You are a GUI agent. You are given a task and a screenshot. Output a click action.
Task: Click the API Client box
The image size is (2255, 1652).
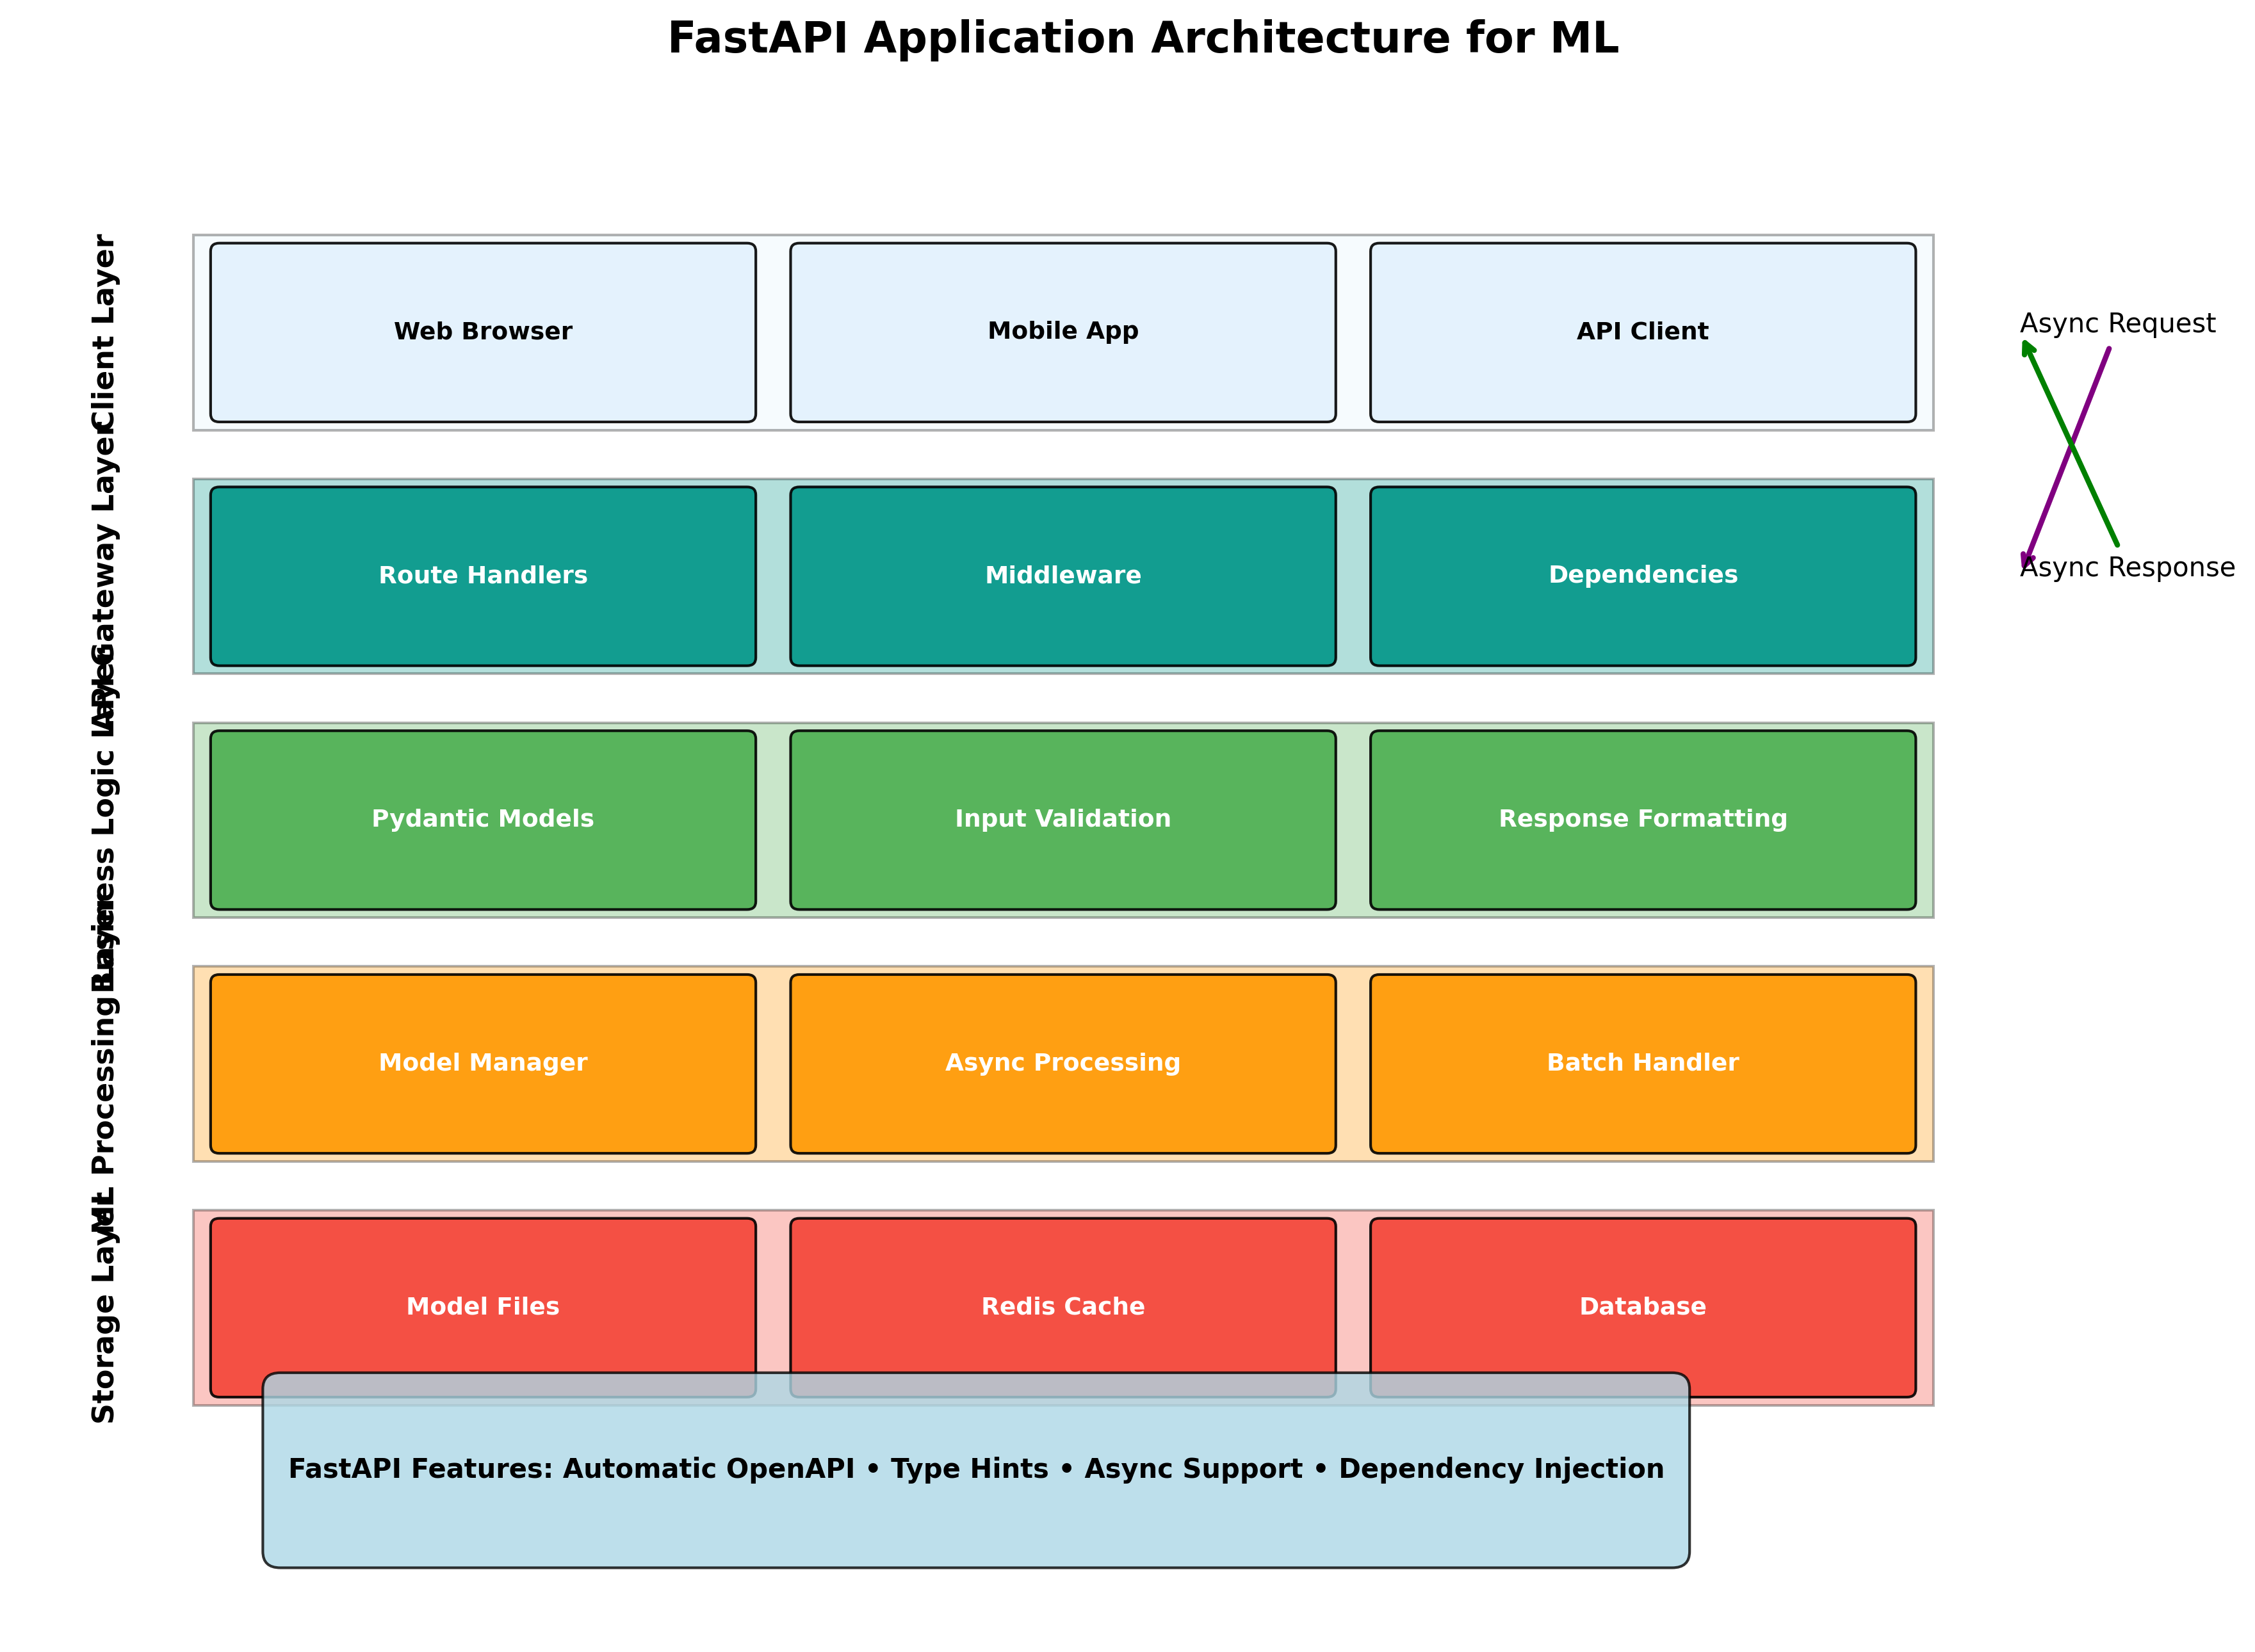(x=1642, y=332)
